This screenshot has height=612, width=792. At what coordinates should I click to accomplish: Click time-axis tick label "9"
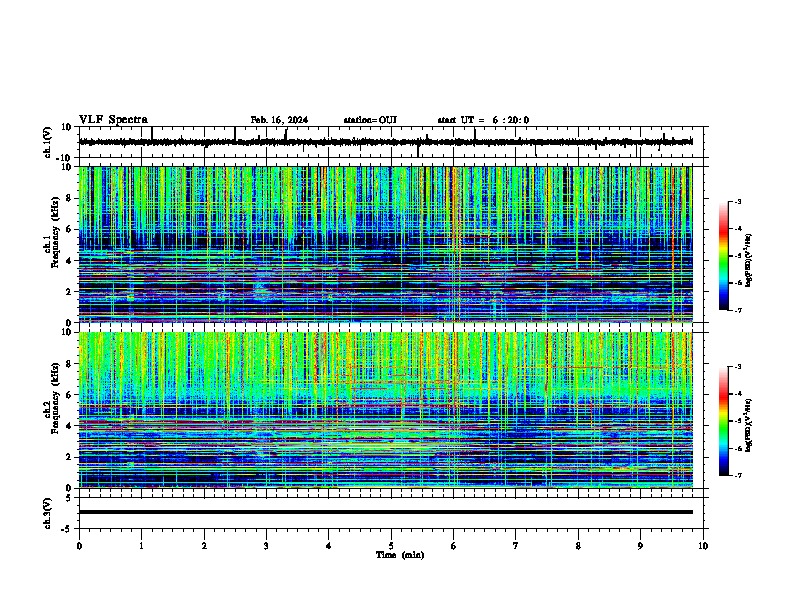[640, 546]
